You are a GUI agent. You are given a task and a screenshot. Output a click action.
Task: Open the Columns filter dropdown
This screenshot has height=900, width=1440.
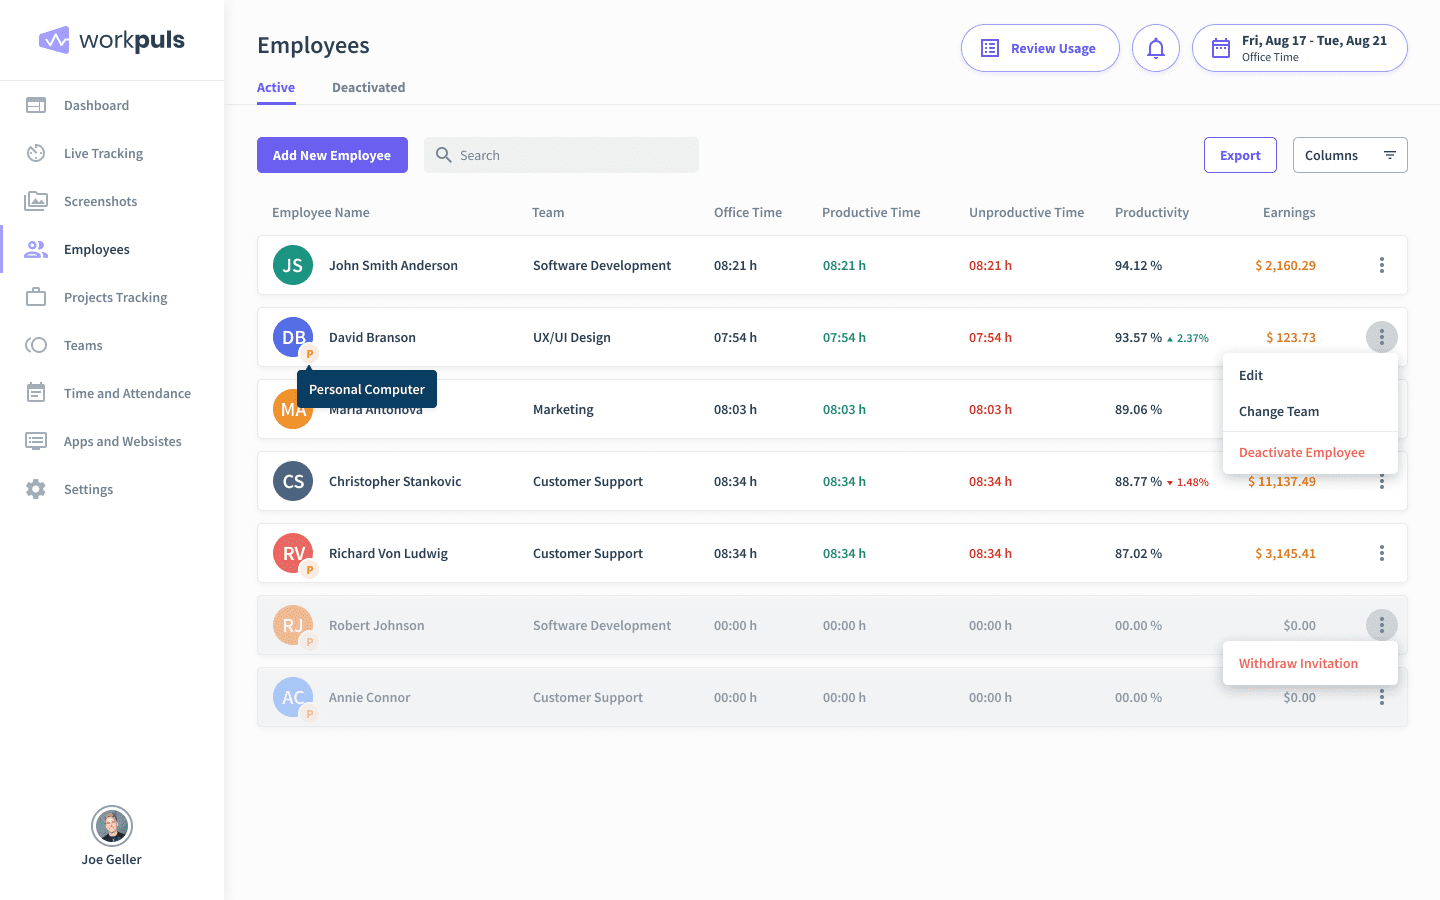pos(1350,155)
